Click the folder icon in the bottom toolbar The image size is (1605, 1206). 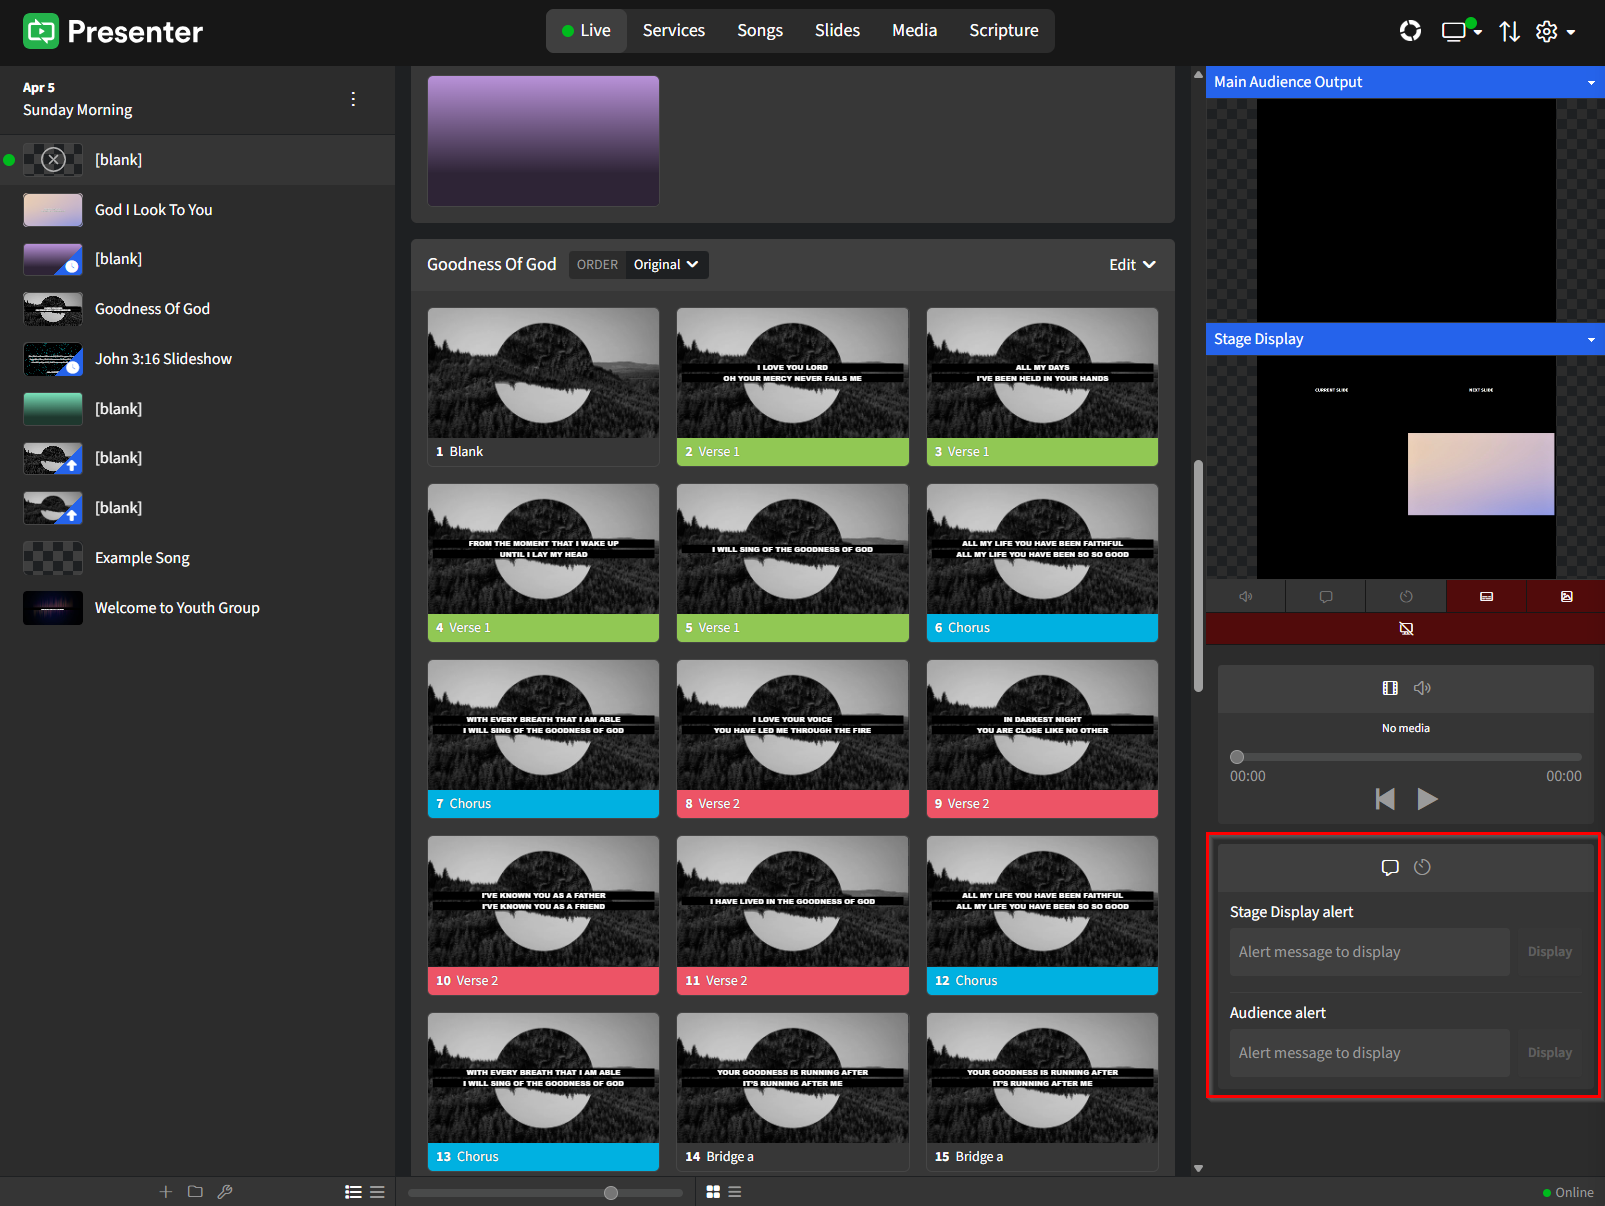click(x=195, y=1191)
